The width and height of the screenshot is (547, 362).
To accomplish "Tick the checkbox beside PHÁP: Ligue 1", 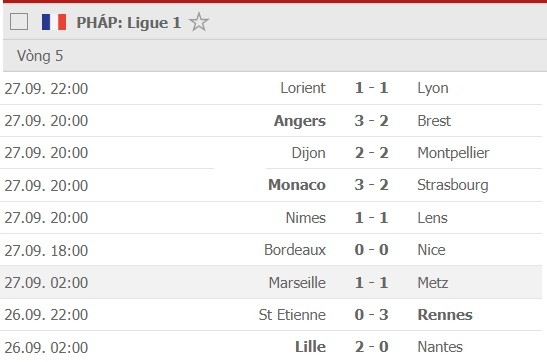I will pyautogui.click(x=19, y=22).
